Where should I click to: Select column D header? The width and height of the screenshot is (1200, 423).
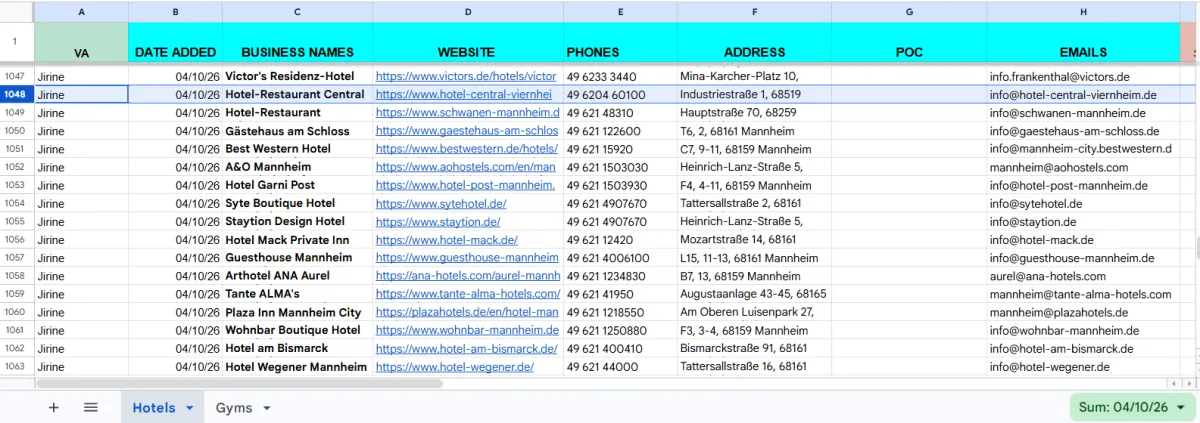pos(468,12)
